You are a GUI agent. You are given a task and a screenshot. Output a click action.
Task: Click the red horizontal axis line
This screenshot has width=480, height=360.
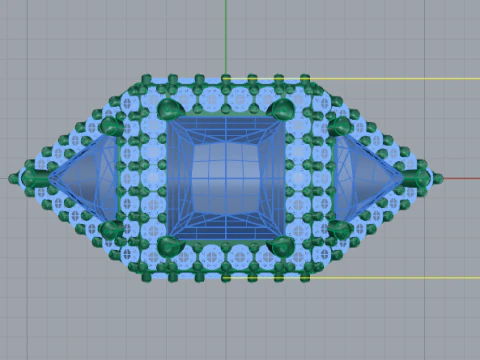click(x=462, y=178)
